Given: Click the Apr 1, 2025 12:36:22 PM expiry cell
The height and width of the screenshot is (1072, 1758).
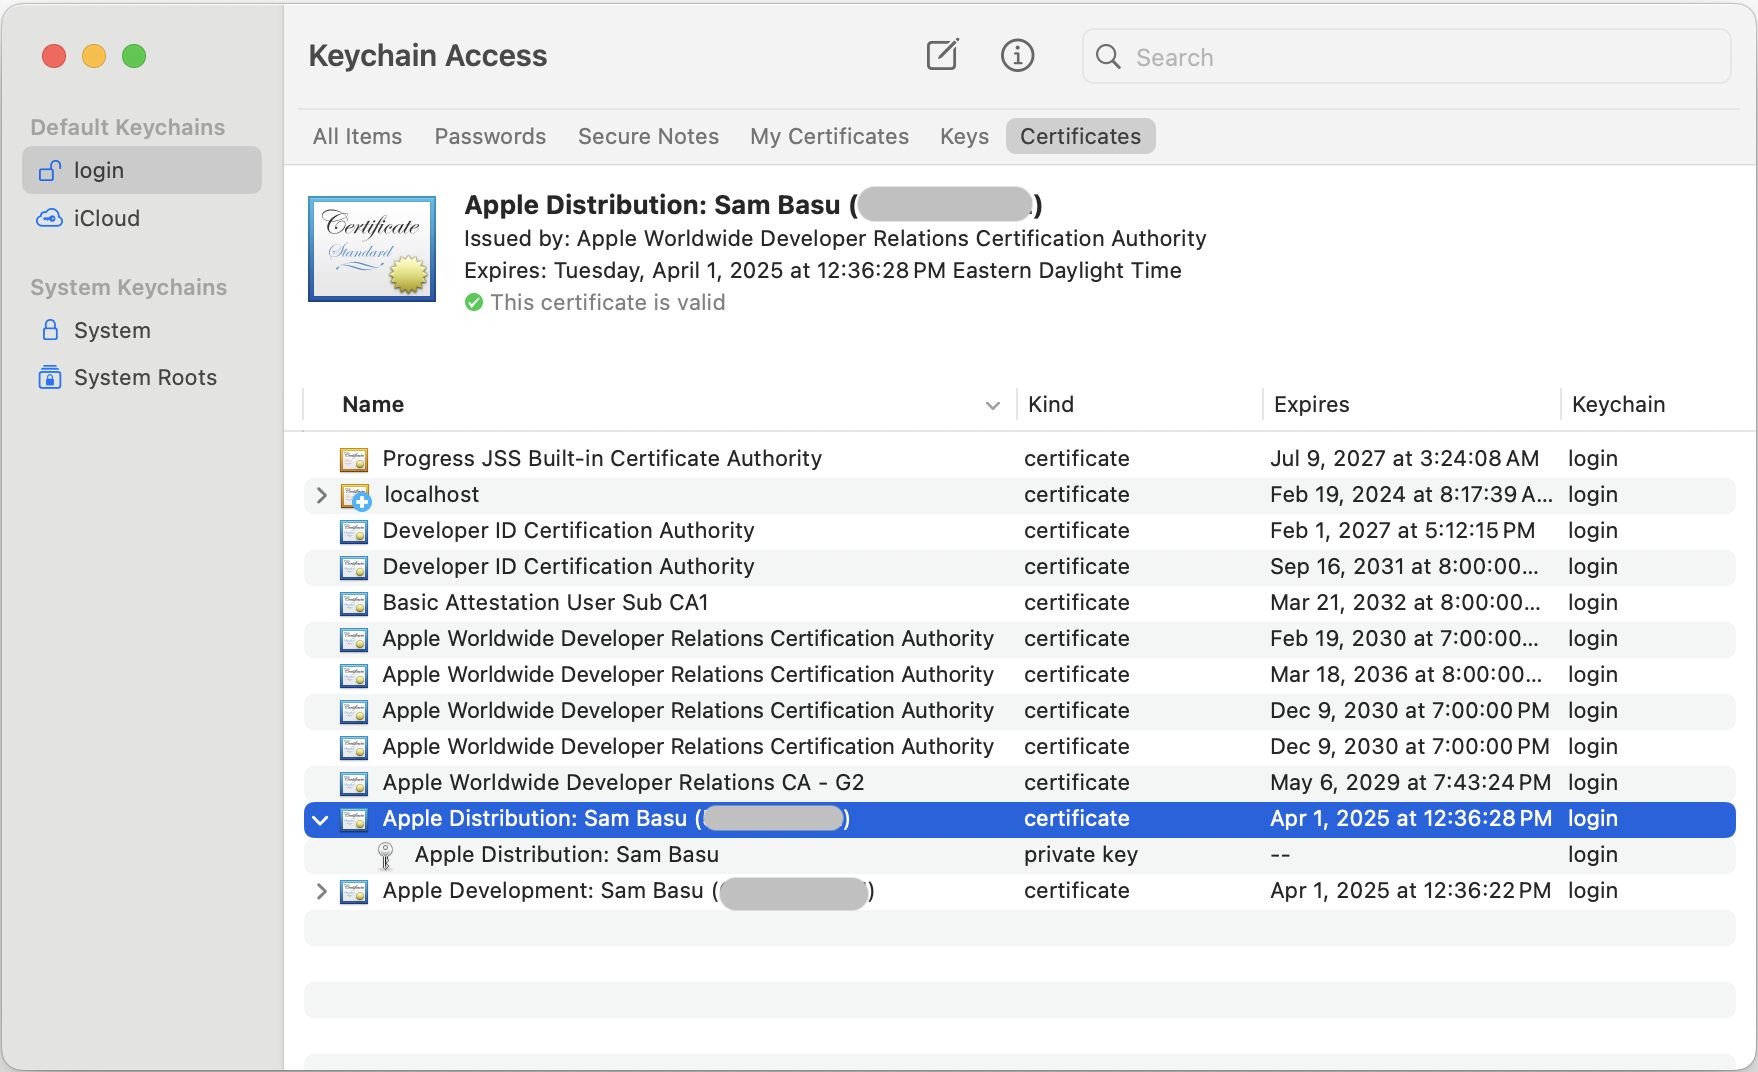Looking at the screenshot, I should 1410,891.
